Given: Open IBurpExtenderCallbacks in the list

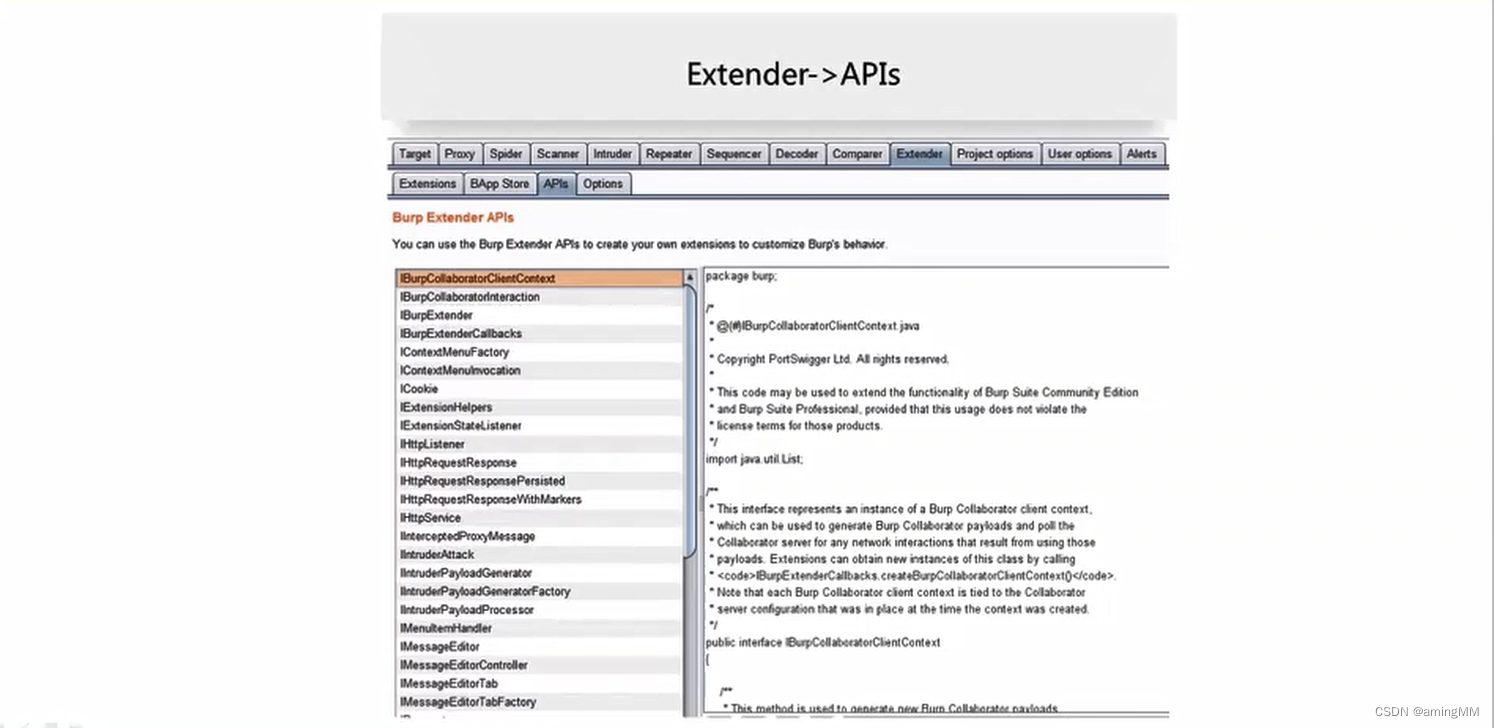Looking at the screenshot, I should click(539, 333).
